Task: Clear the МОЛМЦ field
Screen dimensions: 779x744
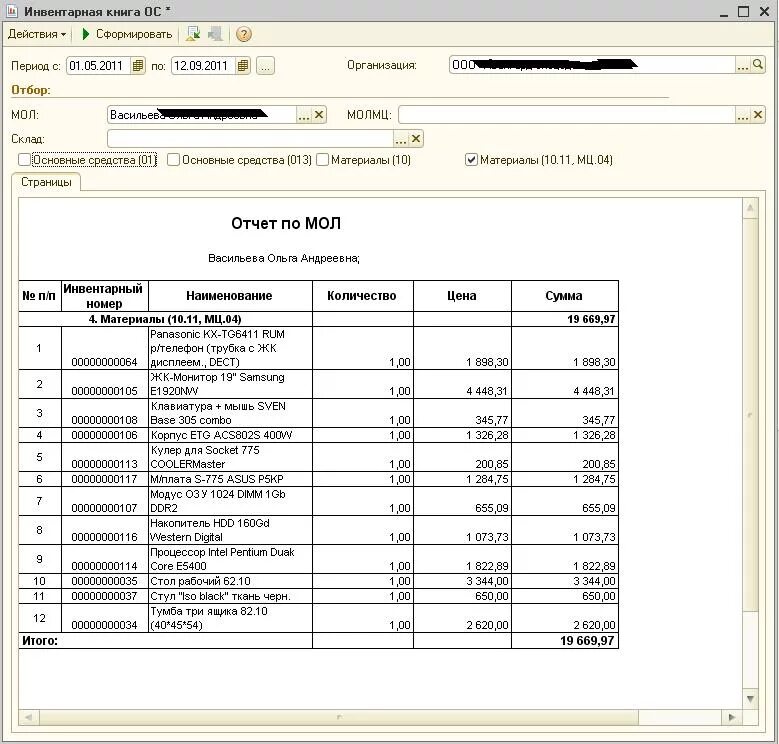Action: (x=758, y=115)
